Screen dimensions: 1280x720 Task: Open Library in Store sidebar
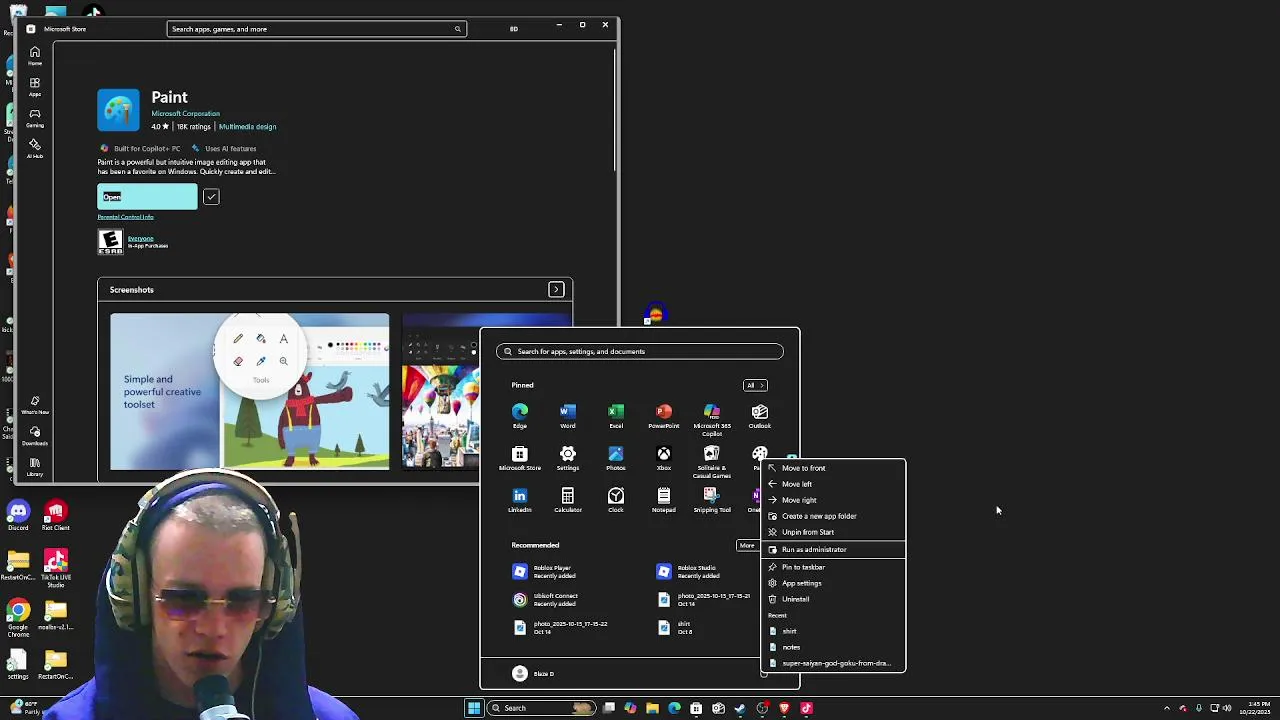35,467
